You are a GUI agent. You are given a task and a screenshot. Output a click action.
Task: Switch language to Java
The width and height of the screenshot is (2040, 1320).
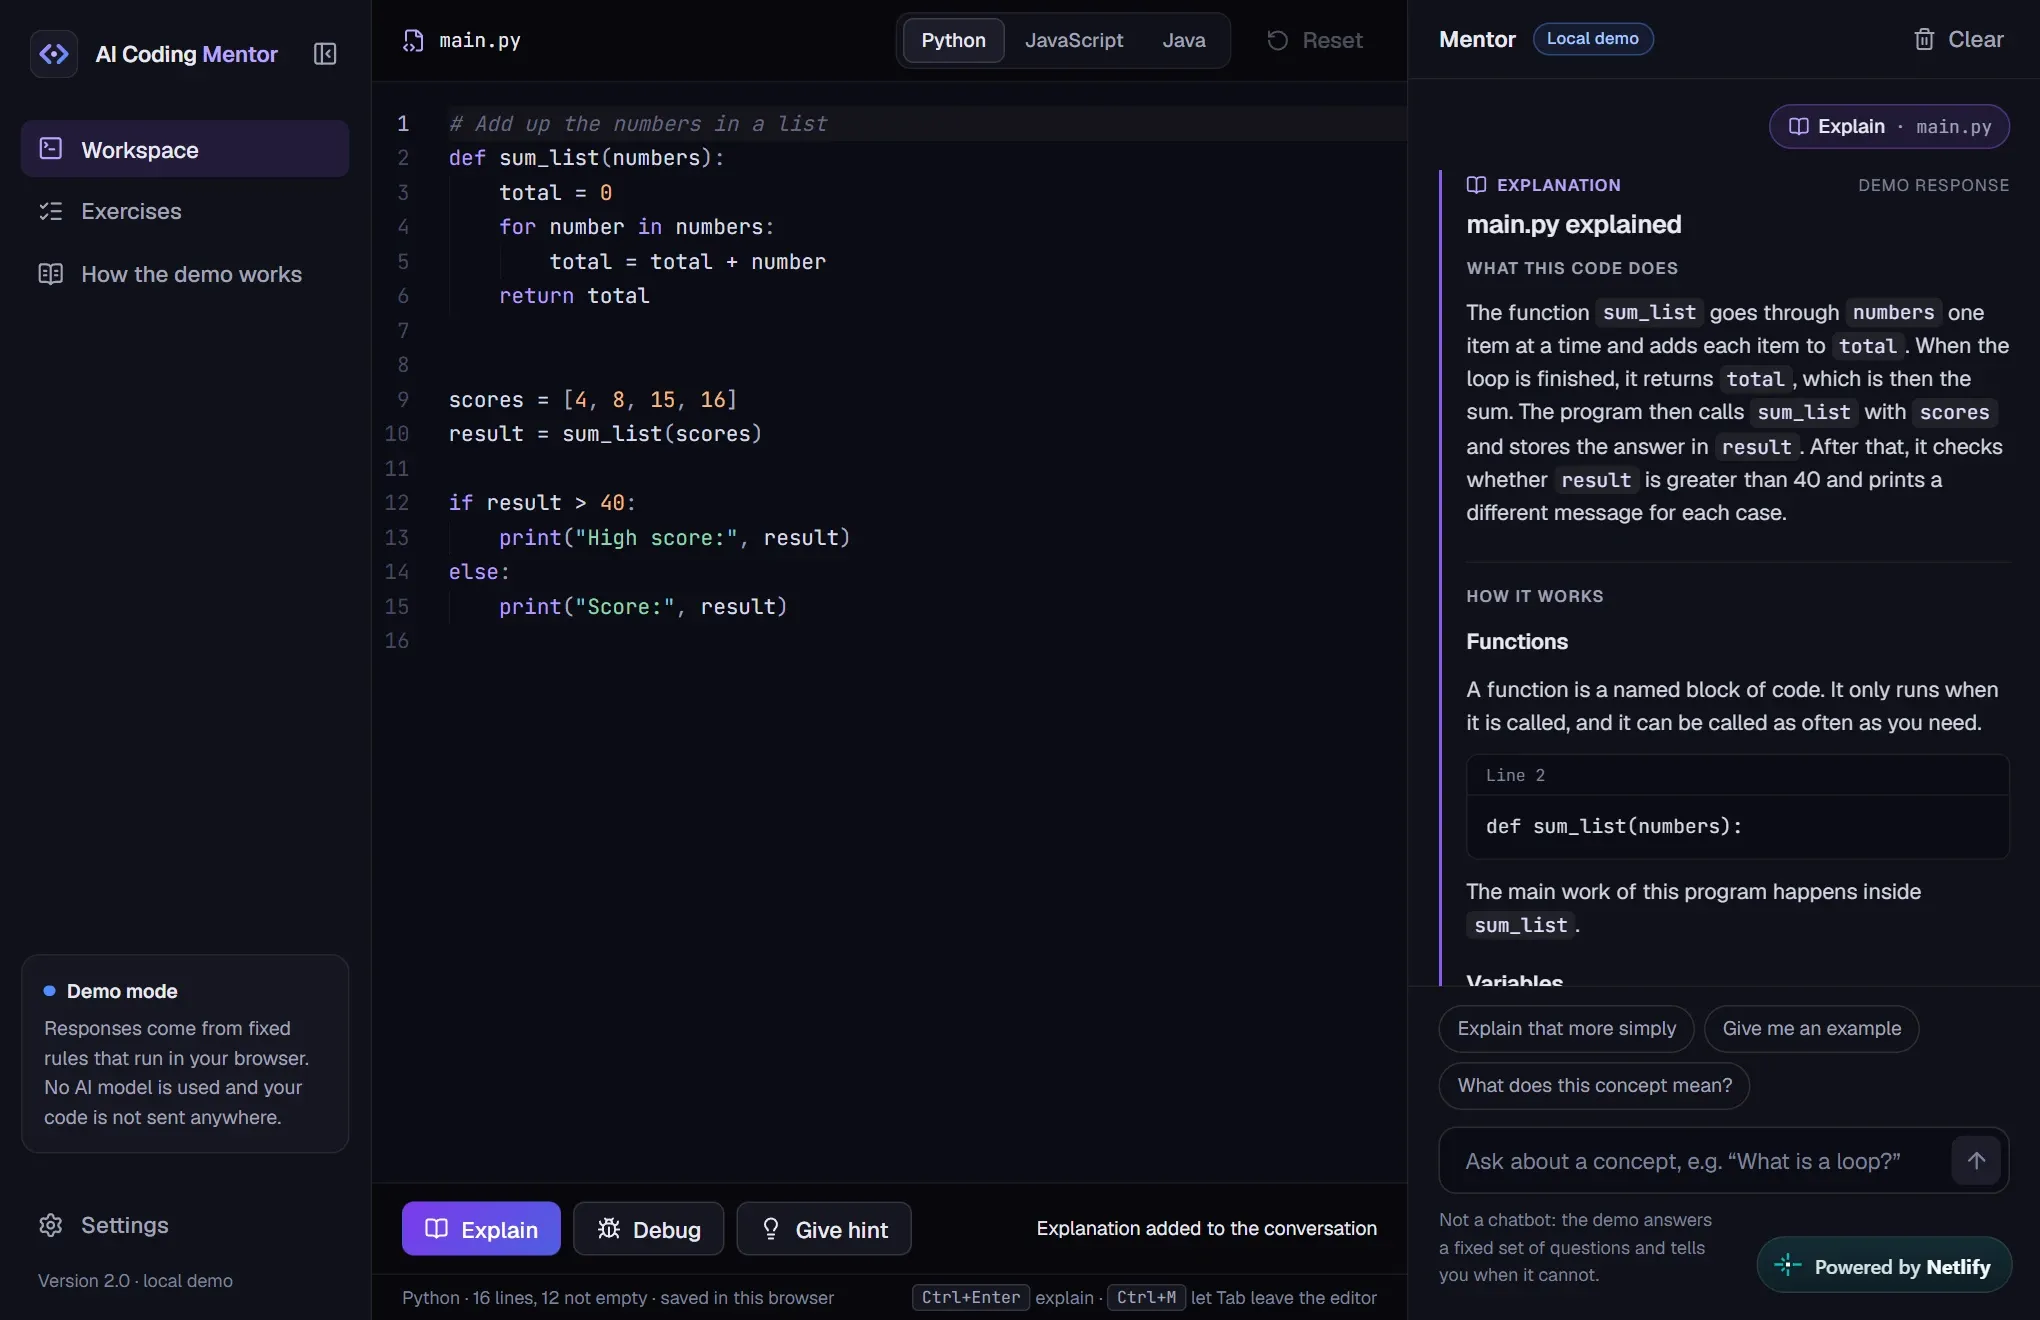1183,40
